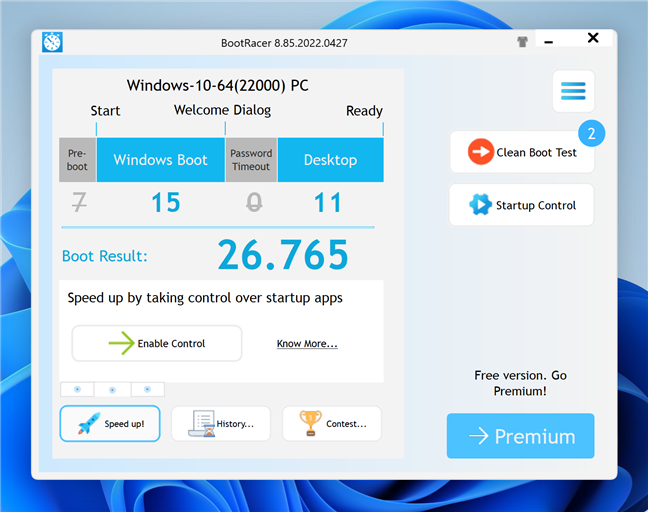Click the 'Boot Result:' label
Screen dimensions: 648x512
[105, 256]
